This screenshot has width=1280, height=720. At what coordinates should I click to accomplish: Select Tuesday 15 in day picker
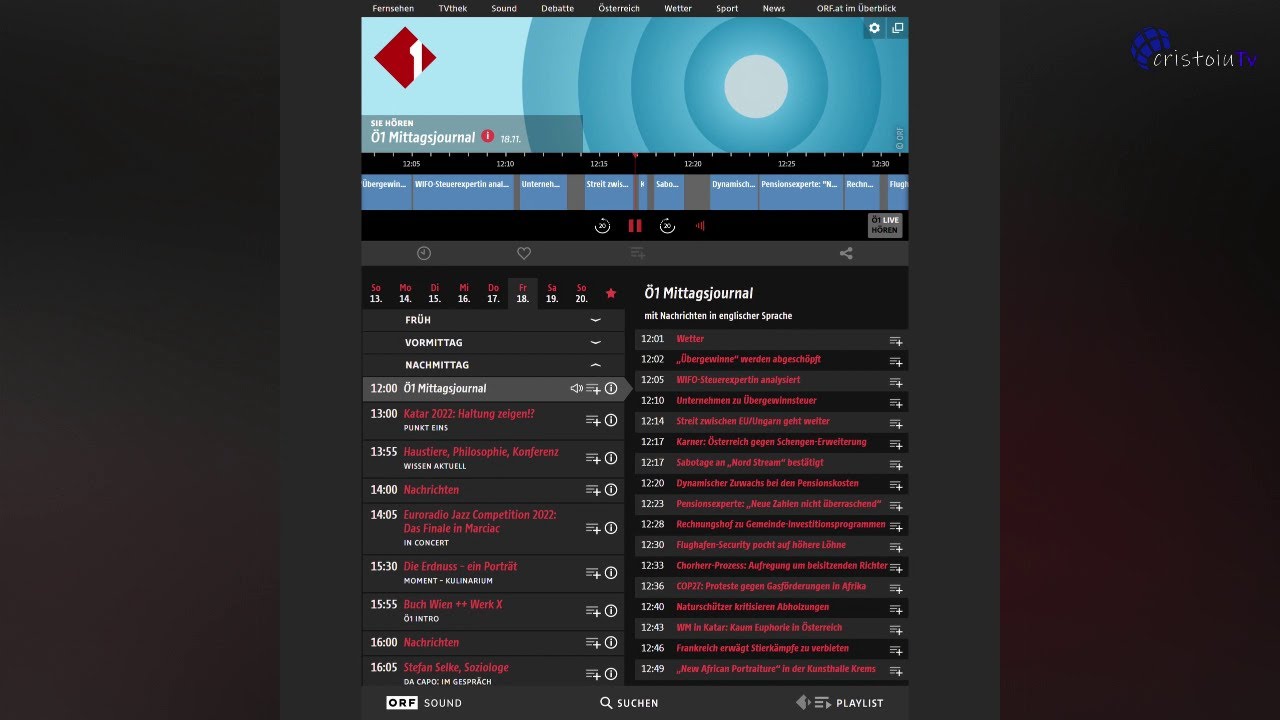(x=435, y=293)
